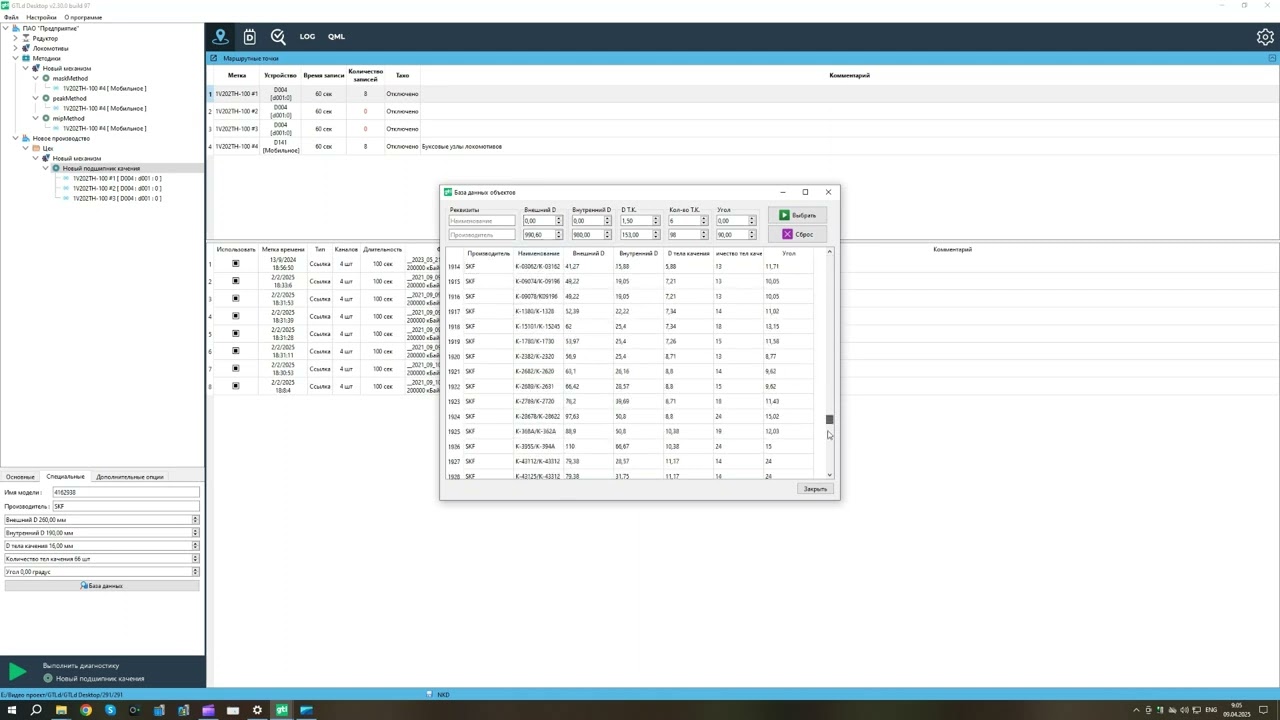Click green icon on 'Выбрать' button
Screen dimensions: 1280x720
(x=785, y=215)
